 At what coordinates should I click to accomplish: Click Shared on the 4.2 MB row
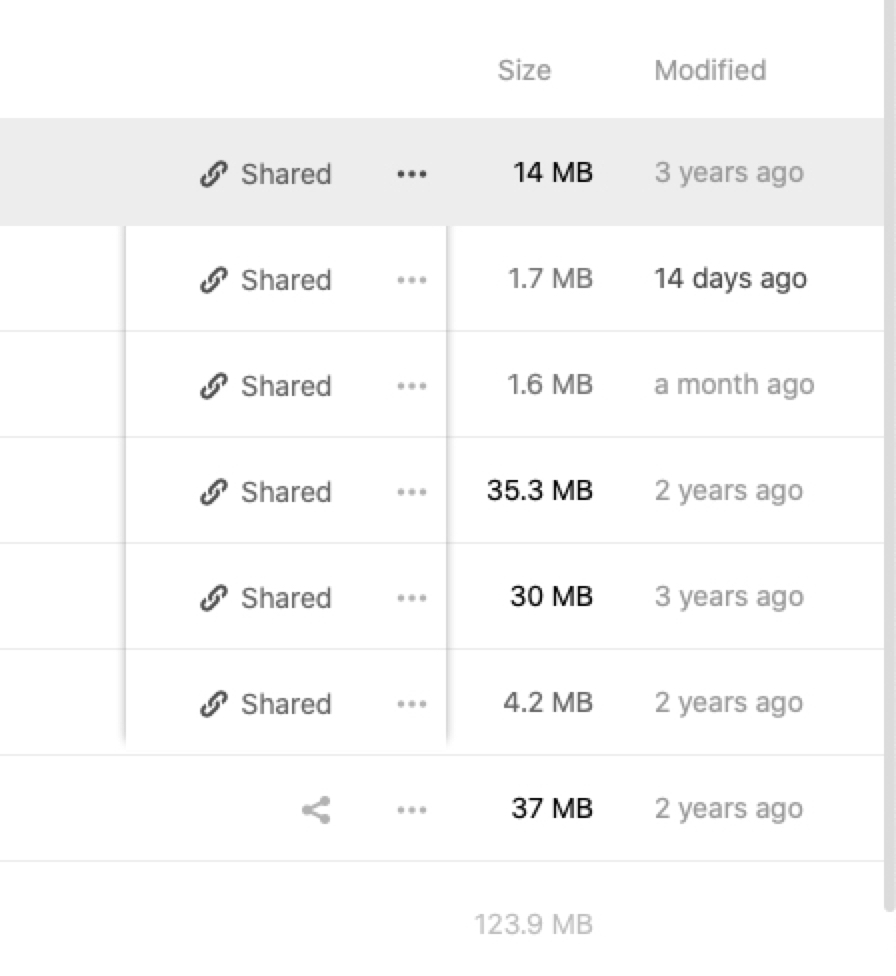tap(285, 704)
